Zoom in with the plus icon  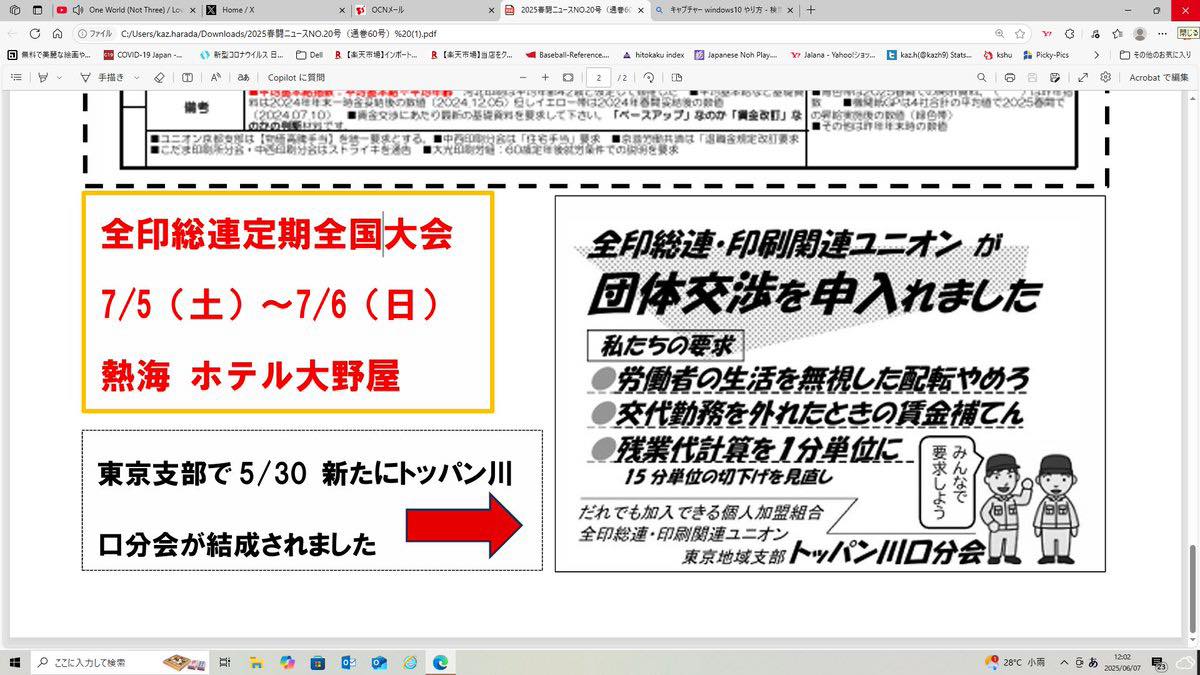click(x=545, y=77)
